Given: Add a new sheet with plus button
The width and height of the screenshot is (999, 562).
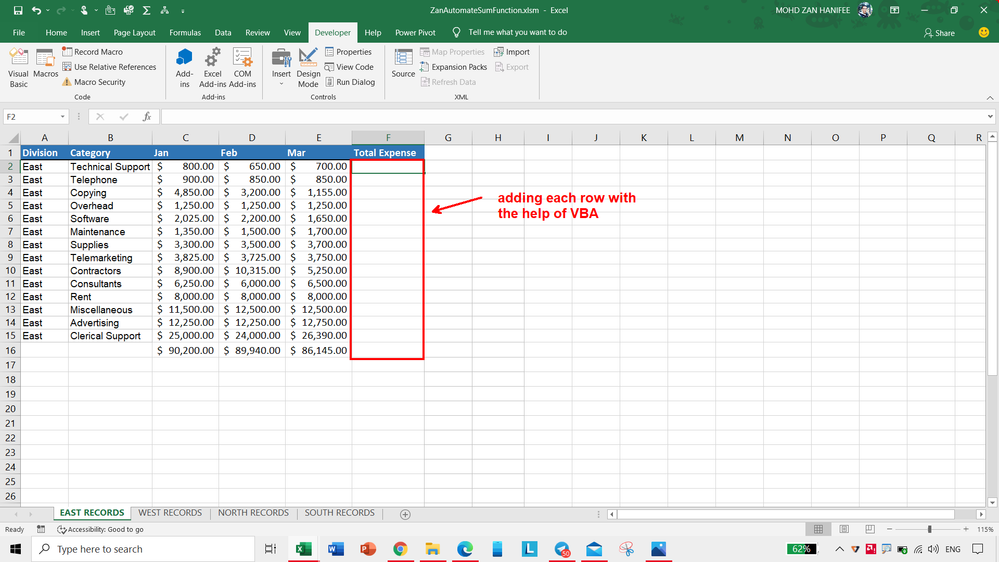Looking at the screenshot, I should click(x=405, y=514).
